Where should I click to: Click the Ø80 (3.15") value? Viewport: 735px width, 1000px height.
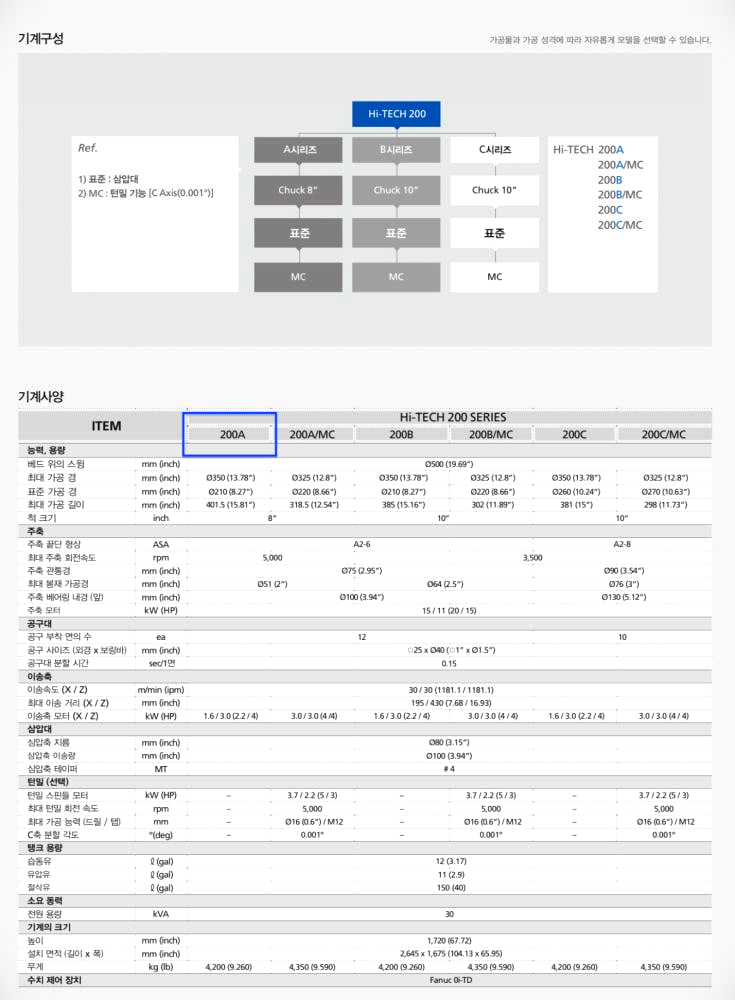[x=449, y=743]
